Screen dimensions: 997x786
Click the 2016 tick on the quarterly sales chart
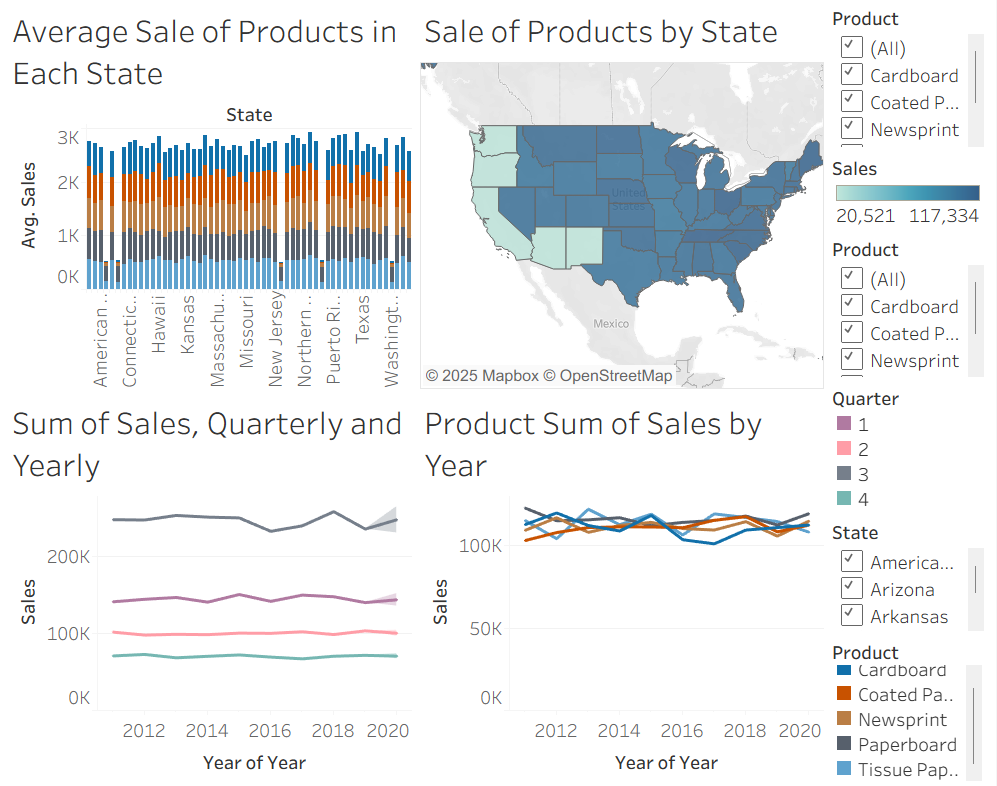point(269,730)
